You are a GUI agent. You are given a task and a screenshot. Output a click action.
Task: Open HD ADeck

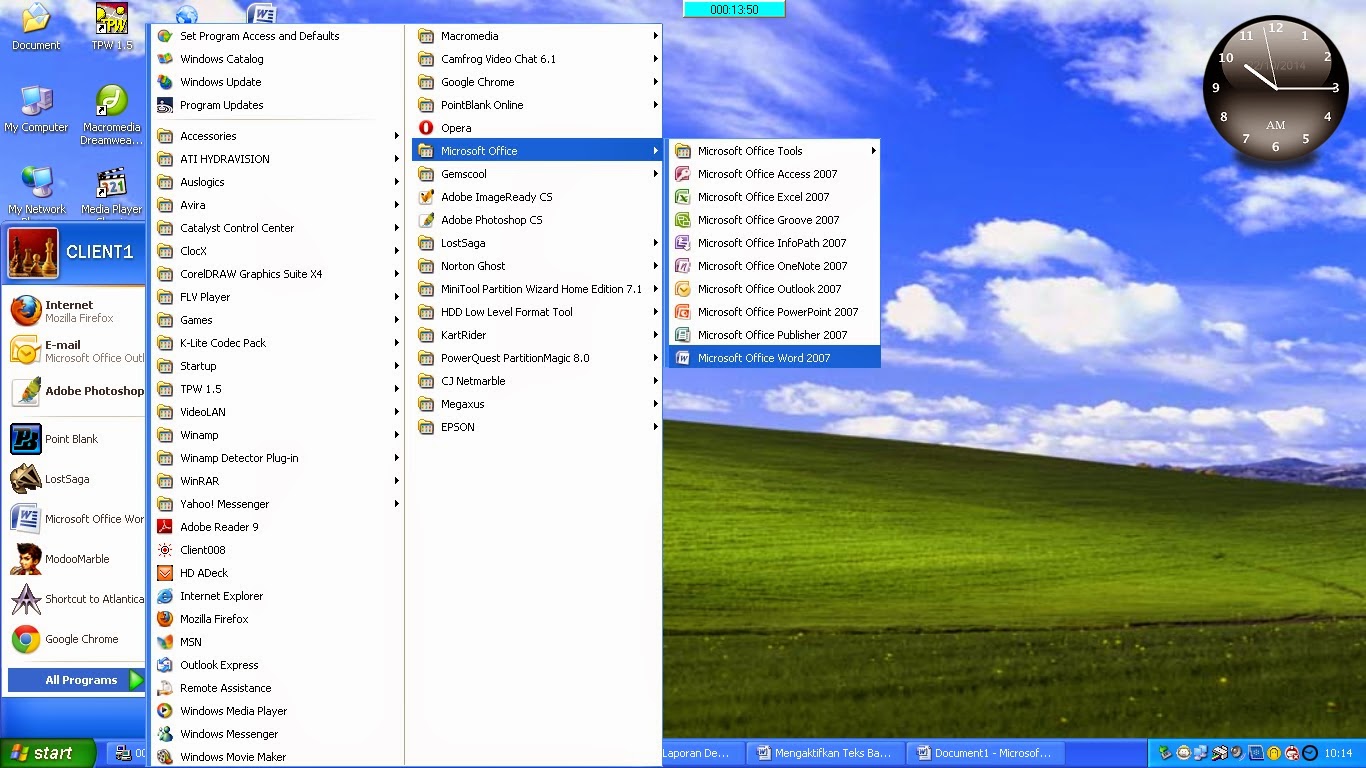[277, 573]
